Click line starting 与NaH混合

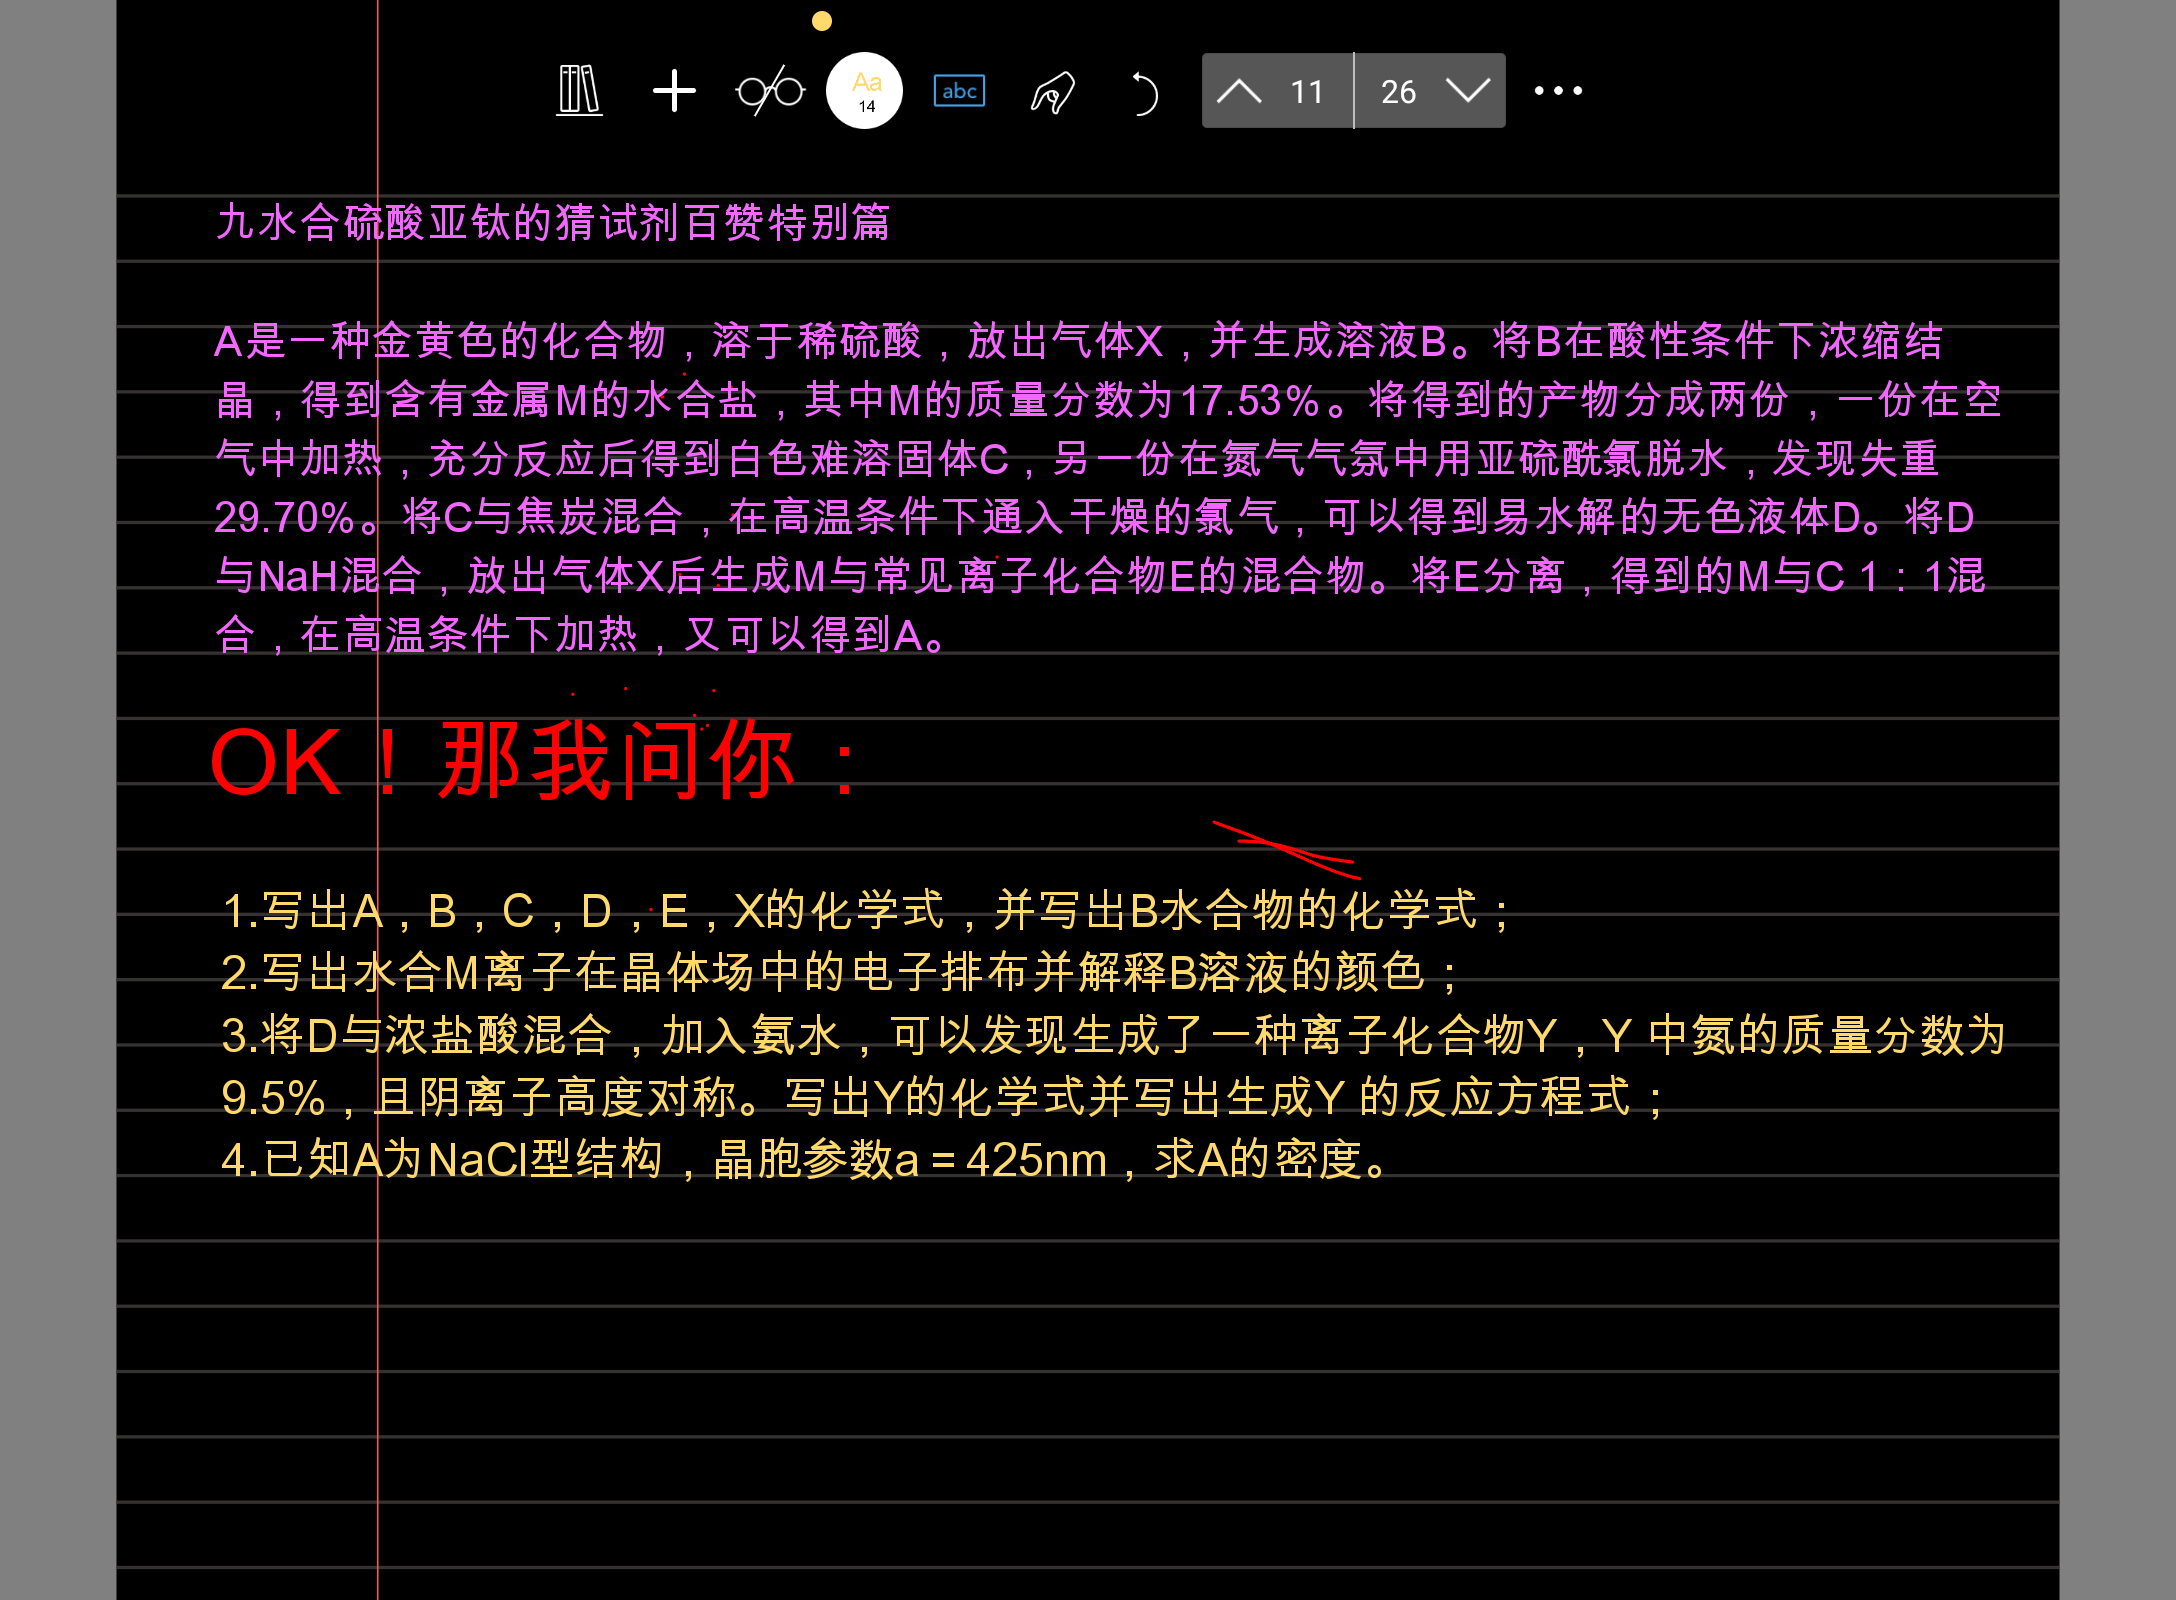1100,577
